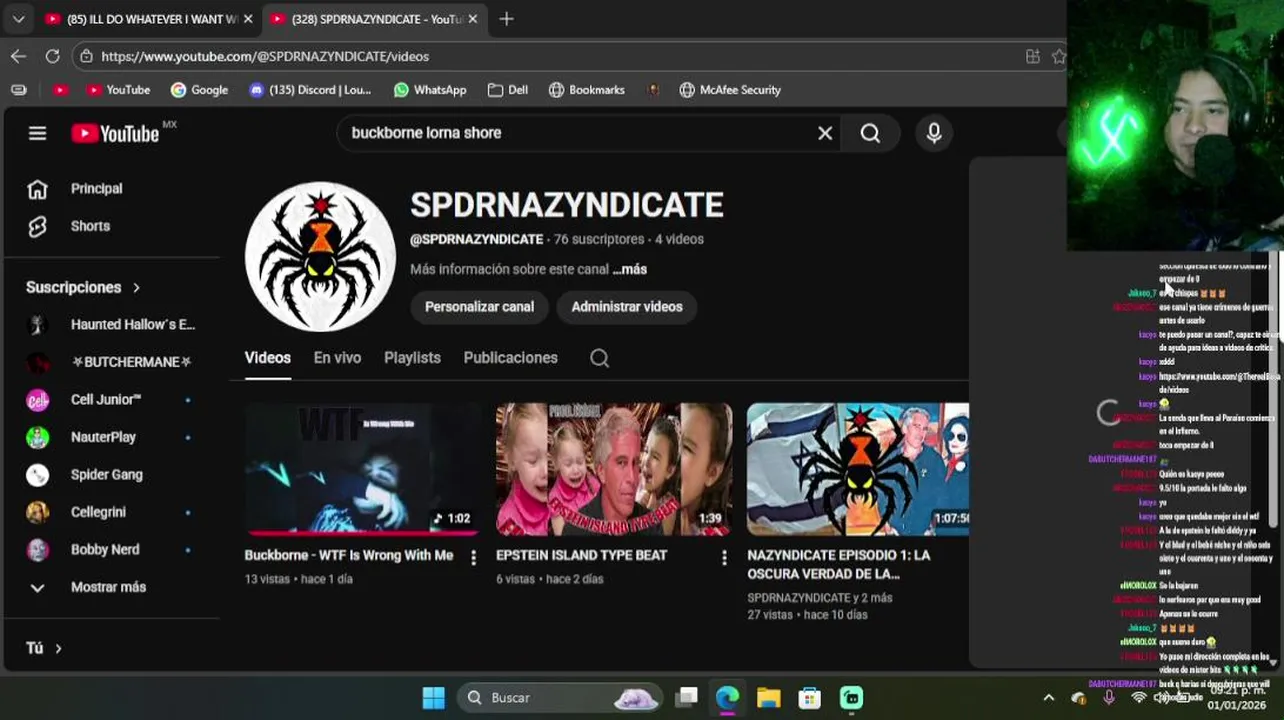This screenshot has width=1284, height=720.
Task: Click Personalizar canal button
Action: point(479,307)
